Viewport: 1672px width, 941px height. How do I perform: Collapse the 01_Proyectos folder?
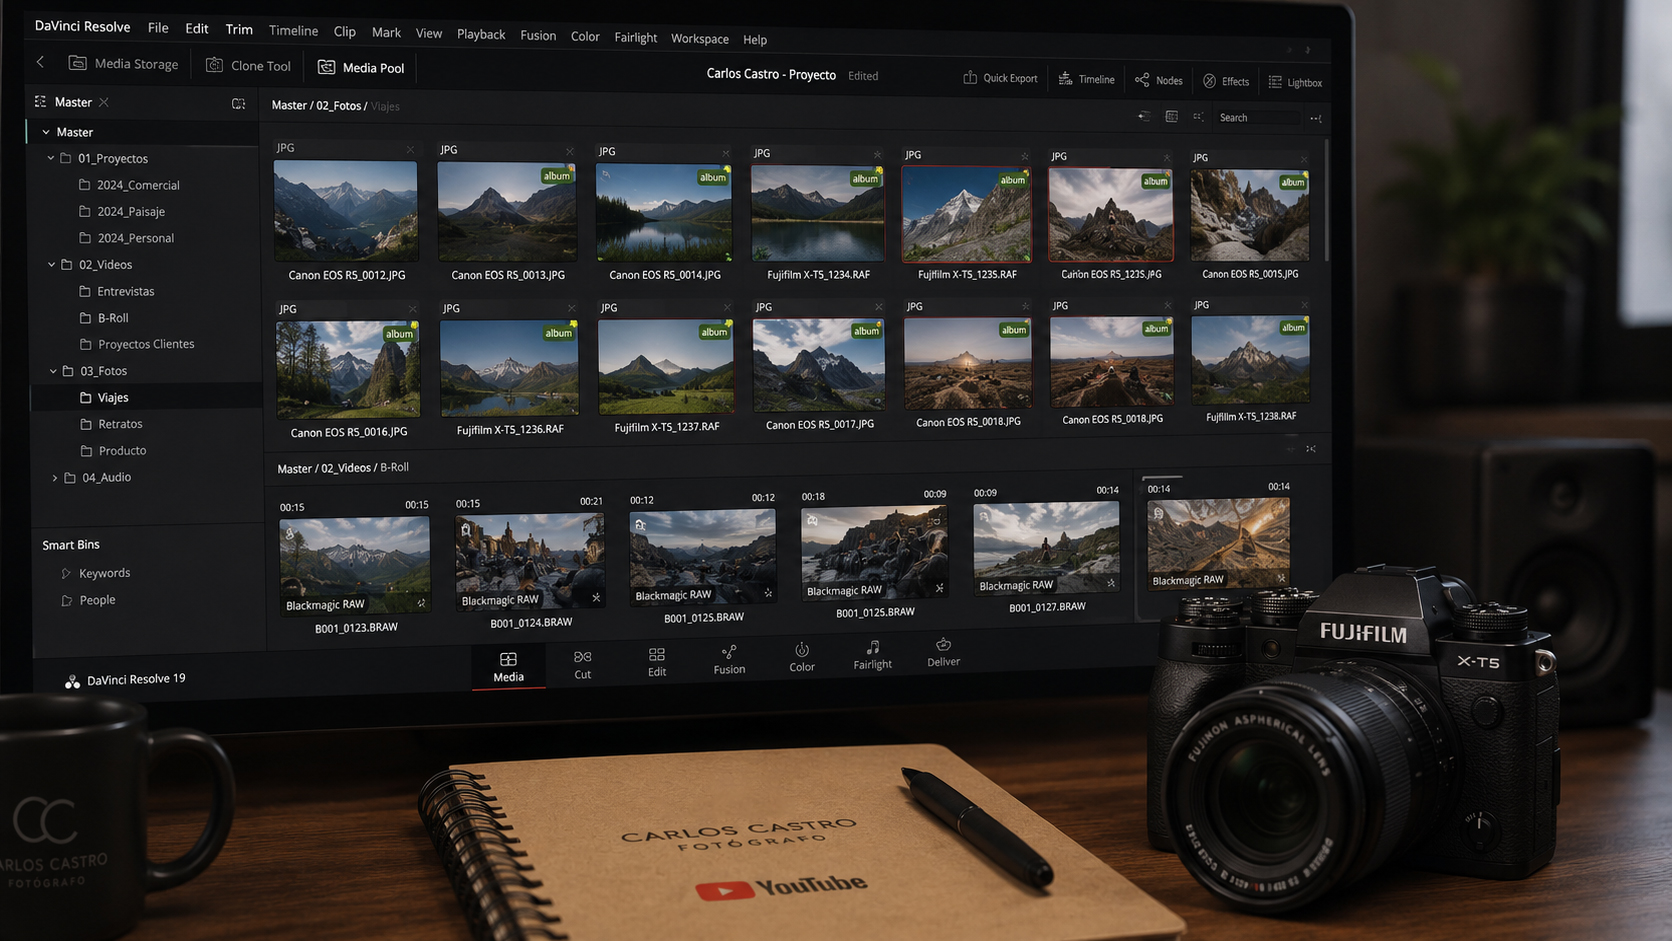pyautogui.click(x=51, y=158)
